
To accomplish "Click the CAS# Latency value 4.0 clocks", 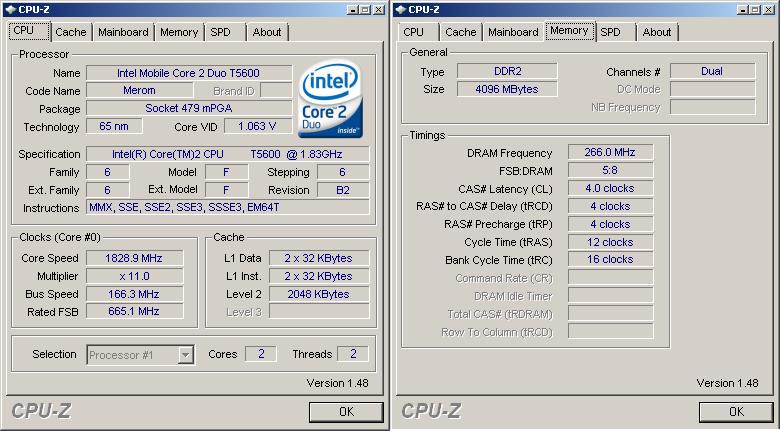I will tap(610, 188).
